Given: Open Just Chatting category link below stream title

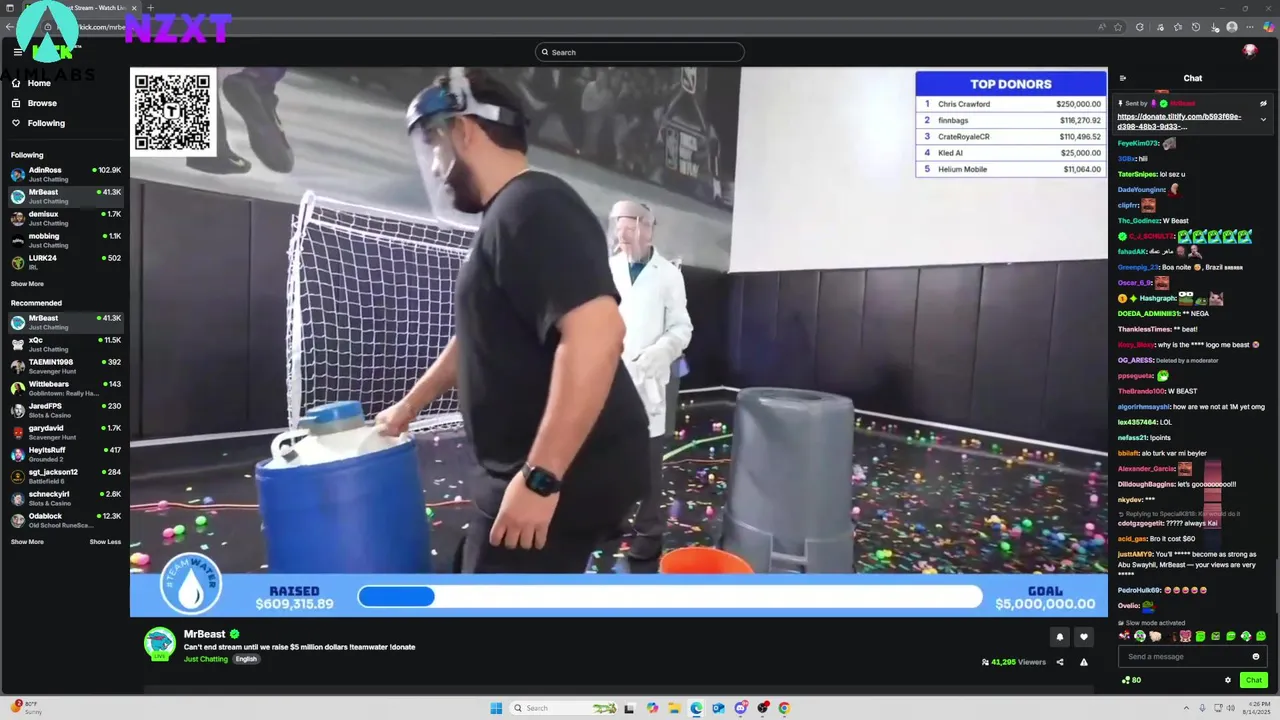Looking at the screenshot, I should 206,659.
